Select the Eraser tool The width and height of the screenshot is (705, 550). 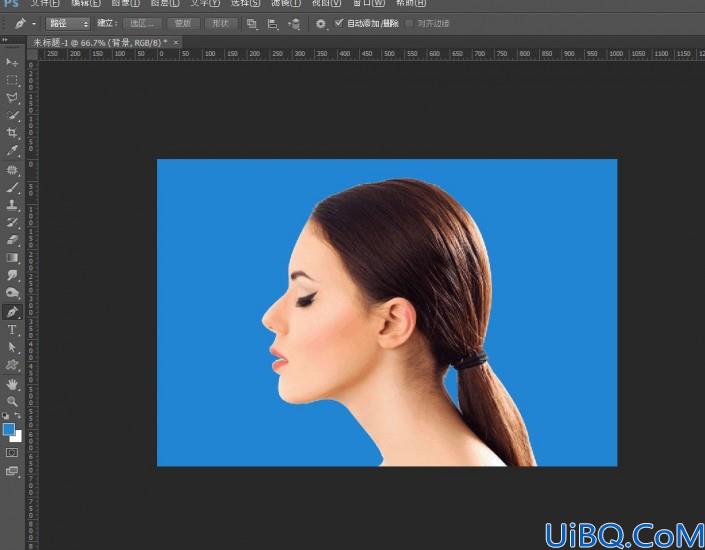[x=12, y=240]
